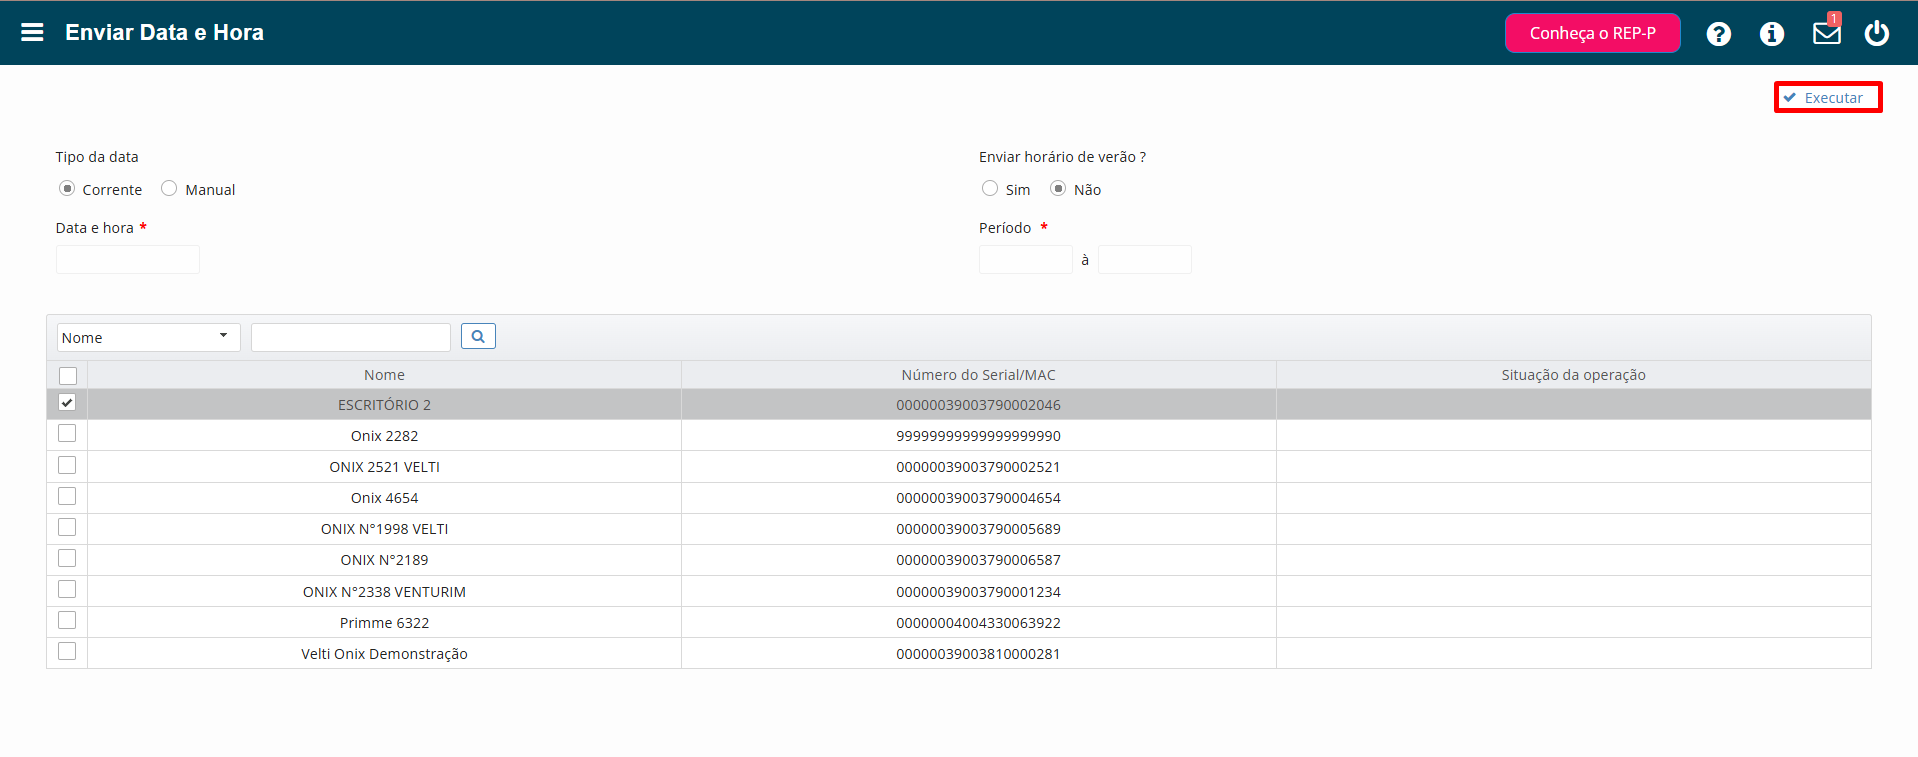The height and width of the screenshot is (757, 1918).
Task: Open the help question mark icon
Action: pos(1718,34)
